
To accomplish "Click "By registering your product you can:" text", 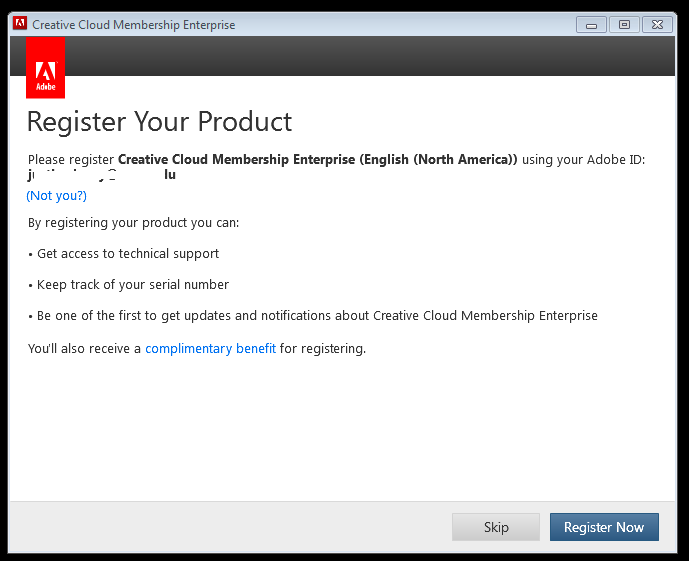I will (133, 223).
